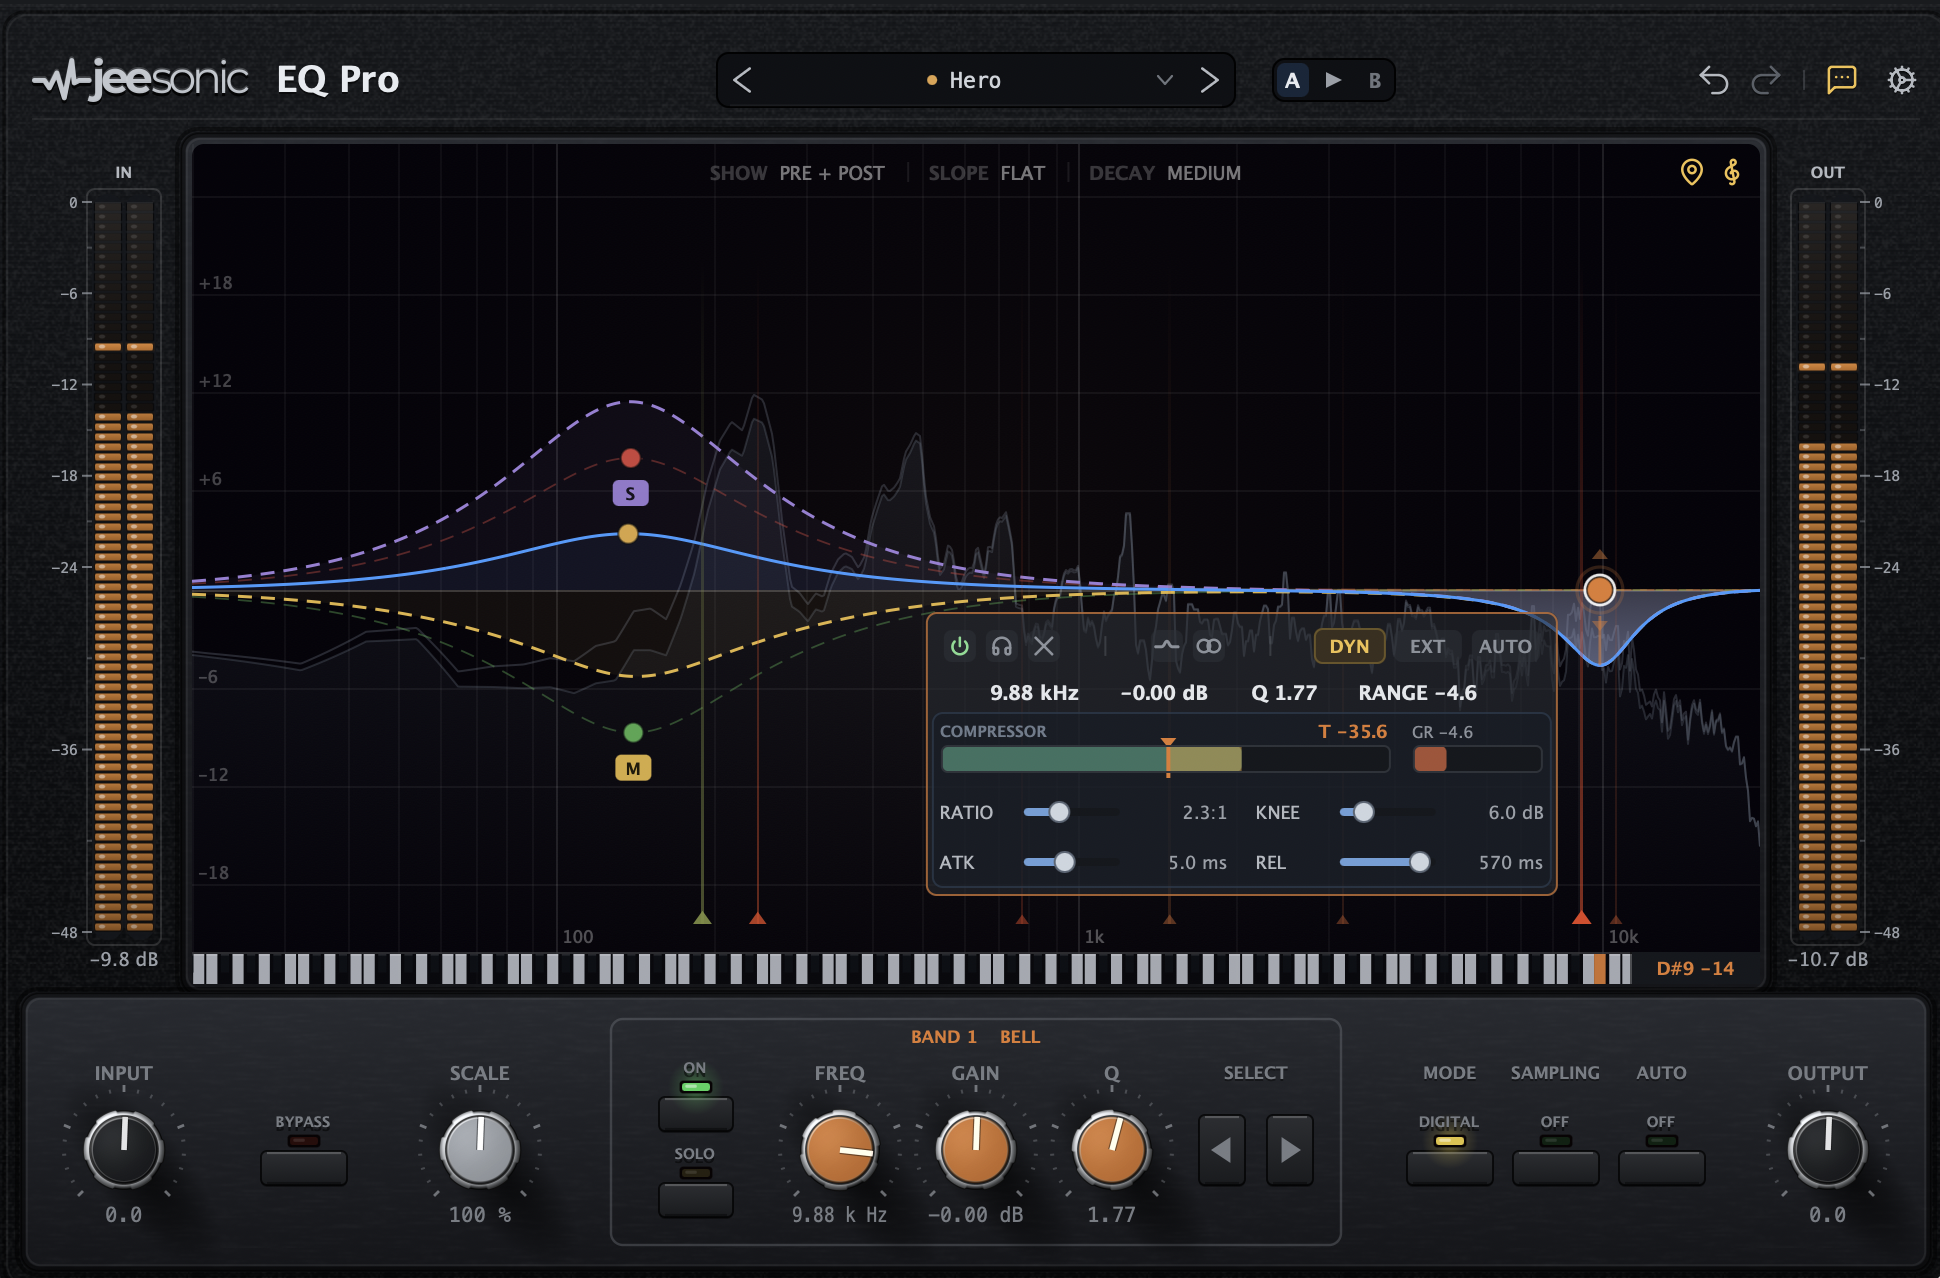
Task: Adjust the ATK slider handle
Action: (x=1065, y=862)
